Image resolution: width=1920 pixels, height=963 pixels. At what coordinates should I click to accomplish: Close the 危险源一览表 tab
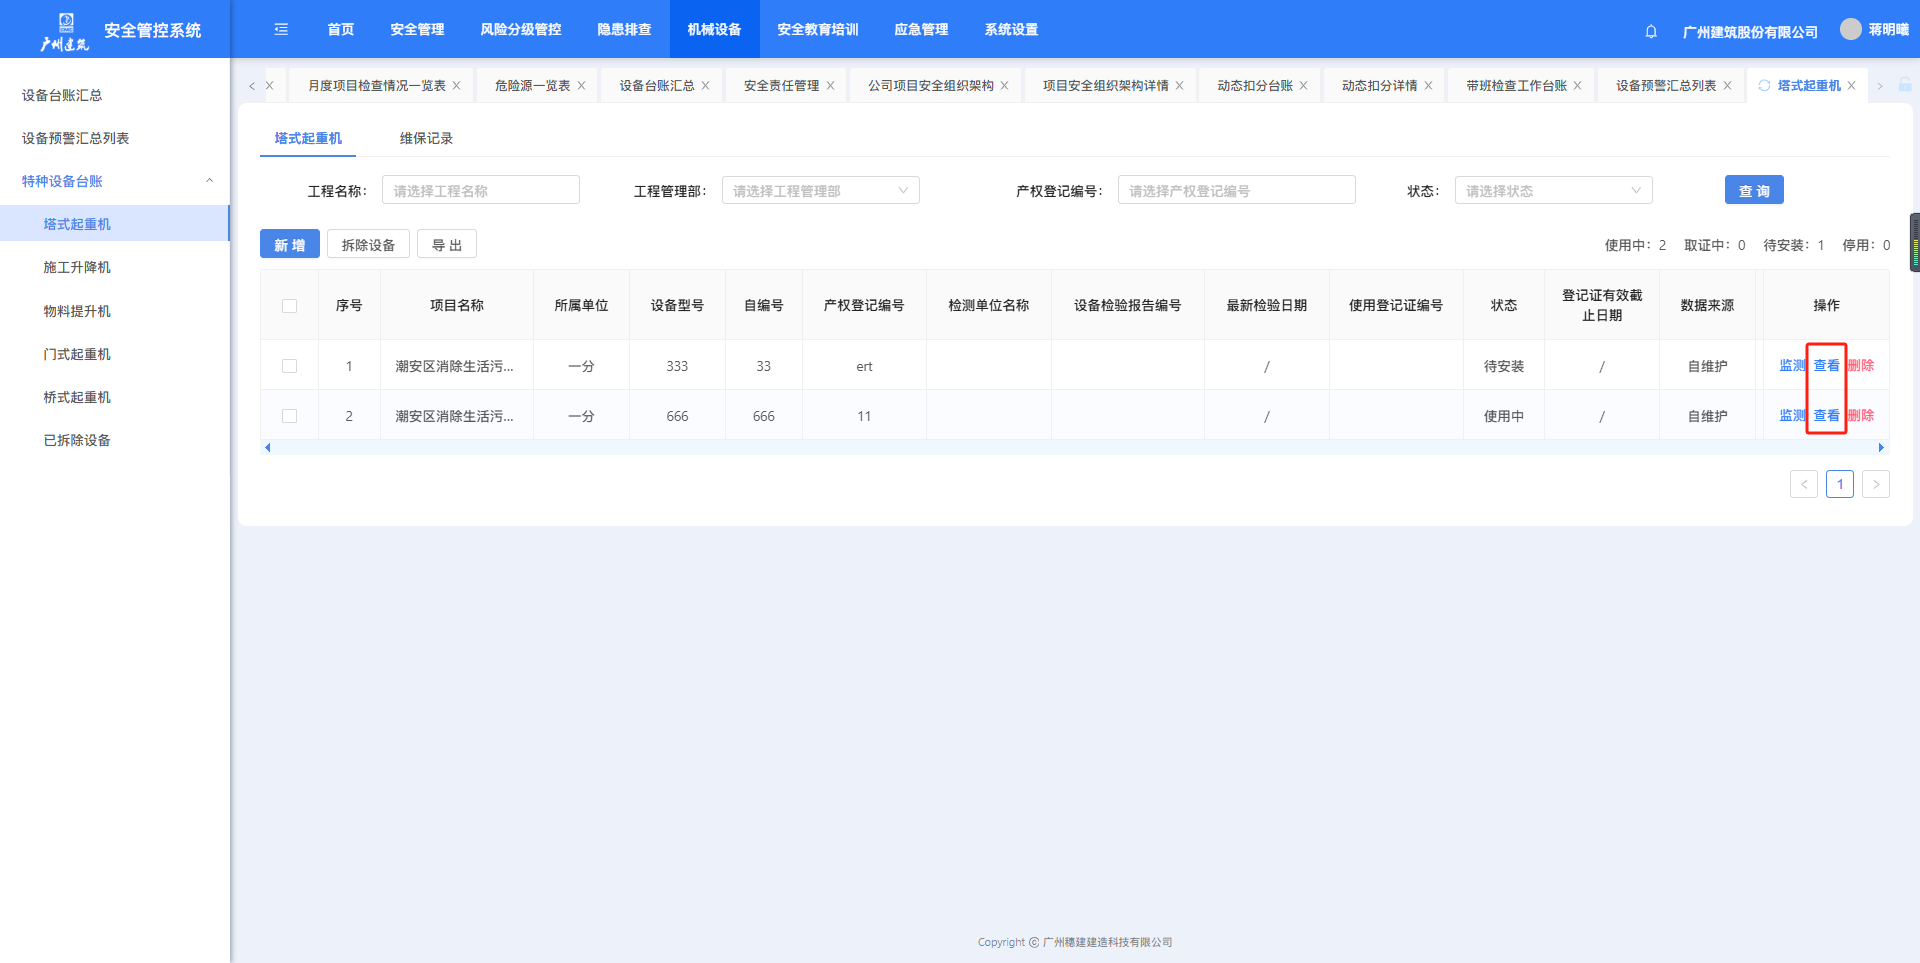tap(581, 86)
